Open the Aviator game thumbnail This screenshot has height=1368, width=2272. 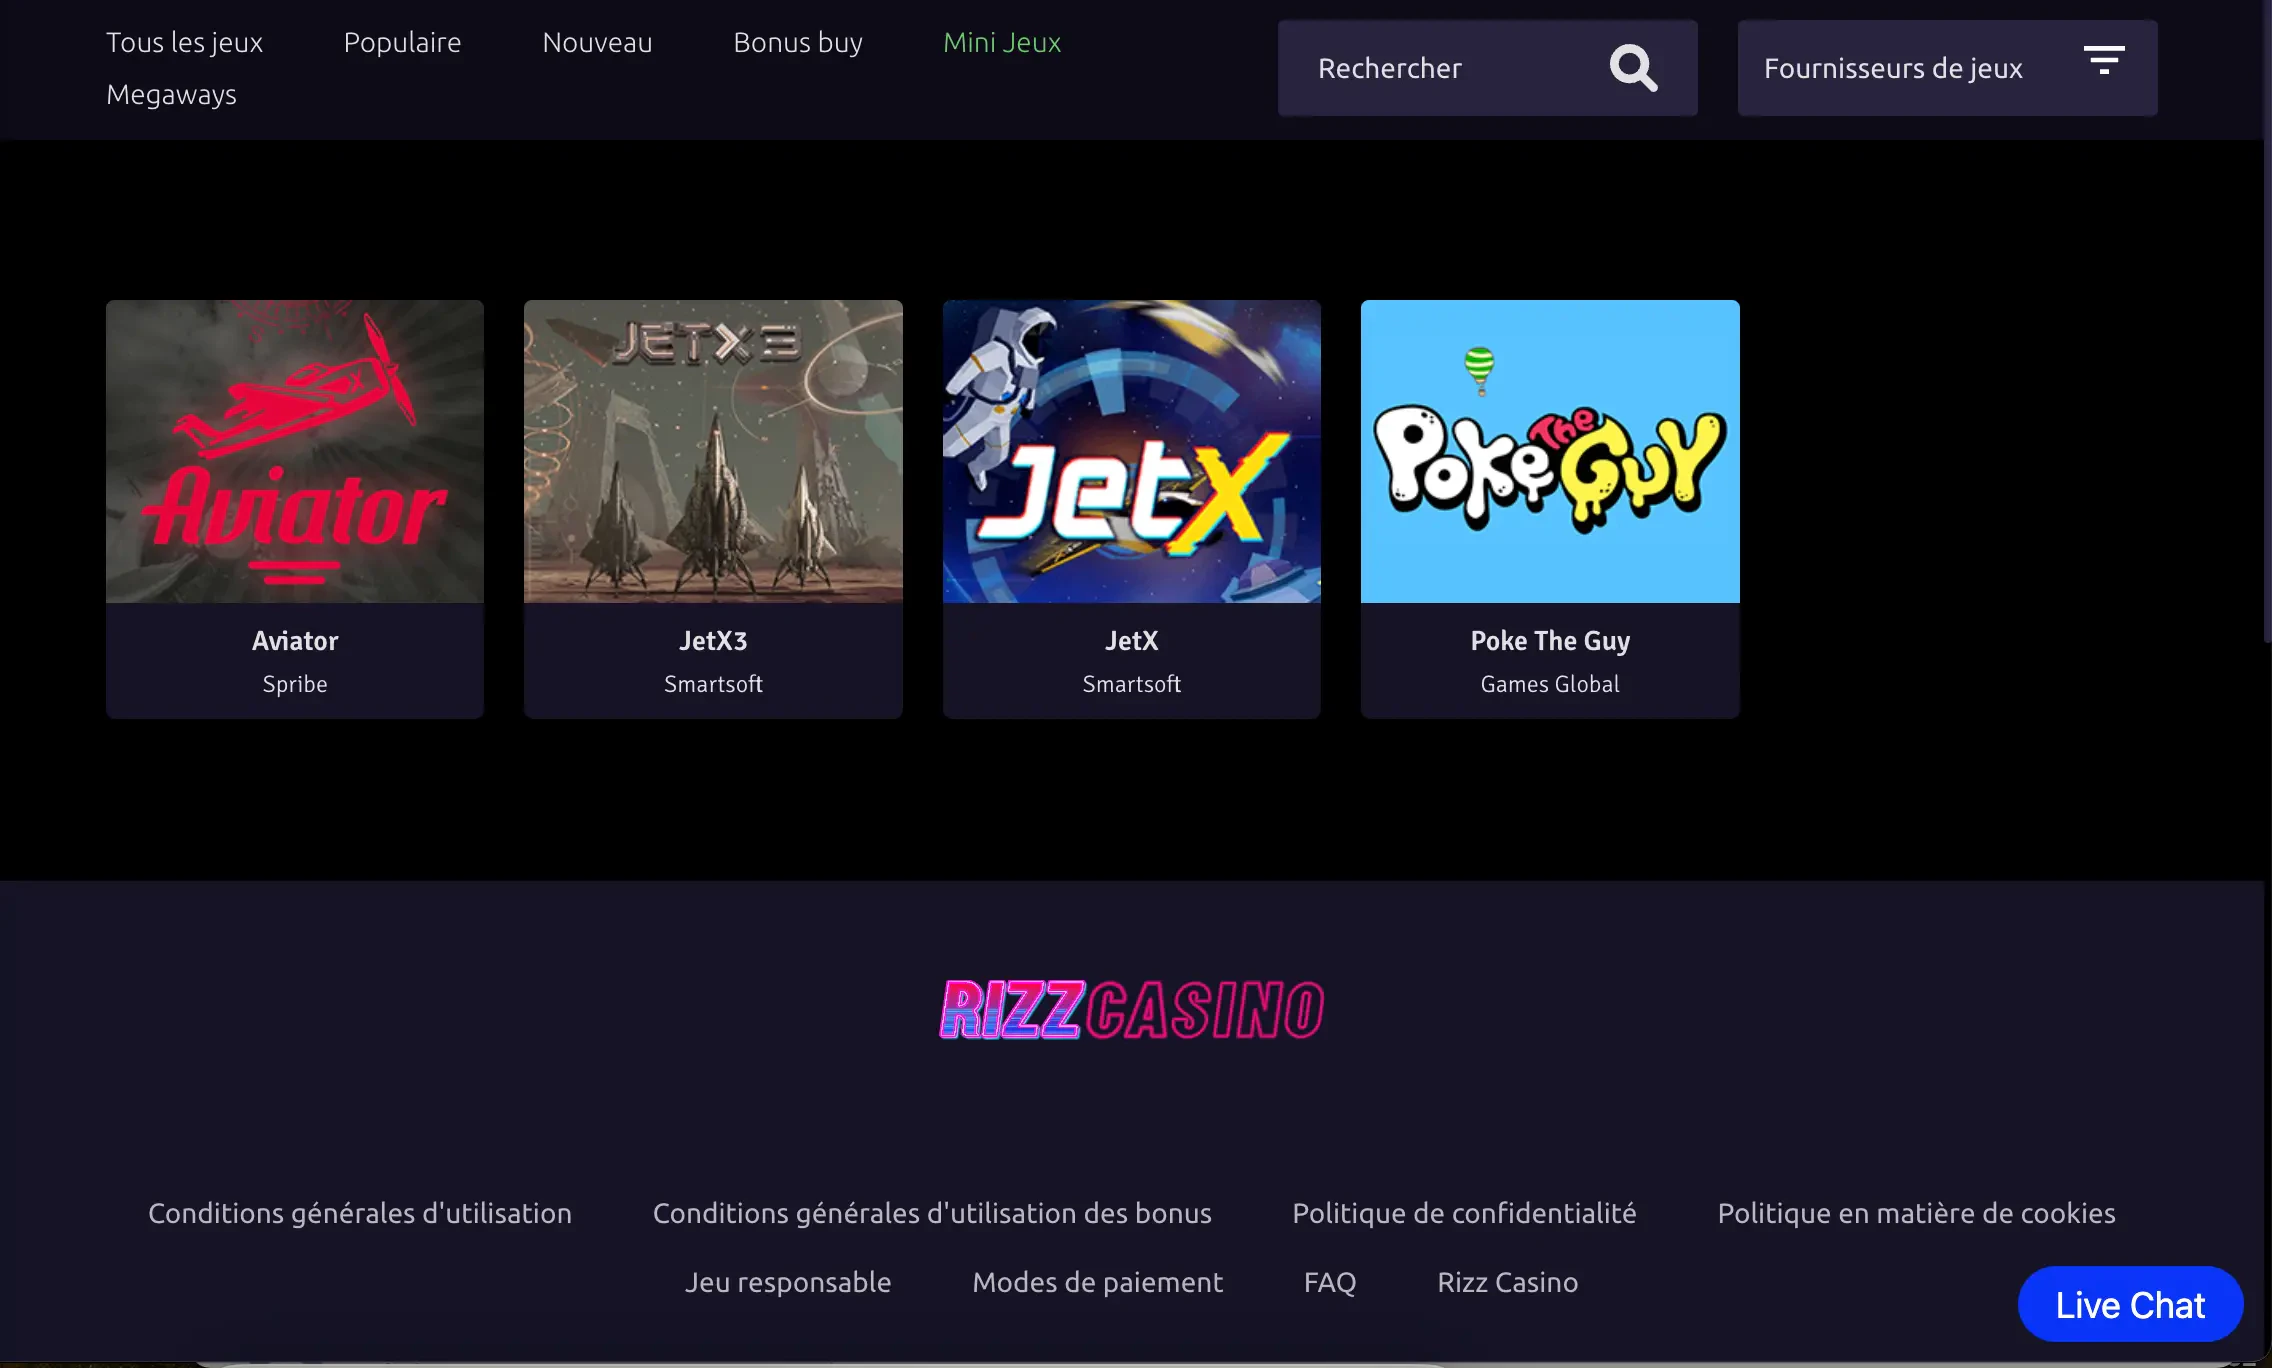click(x=295, y=451)
